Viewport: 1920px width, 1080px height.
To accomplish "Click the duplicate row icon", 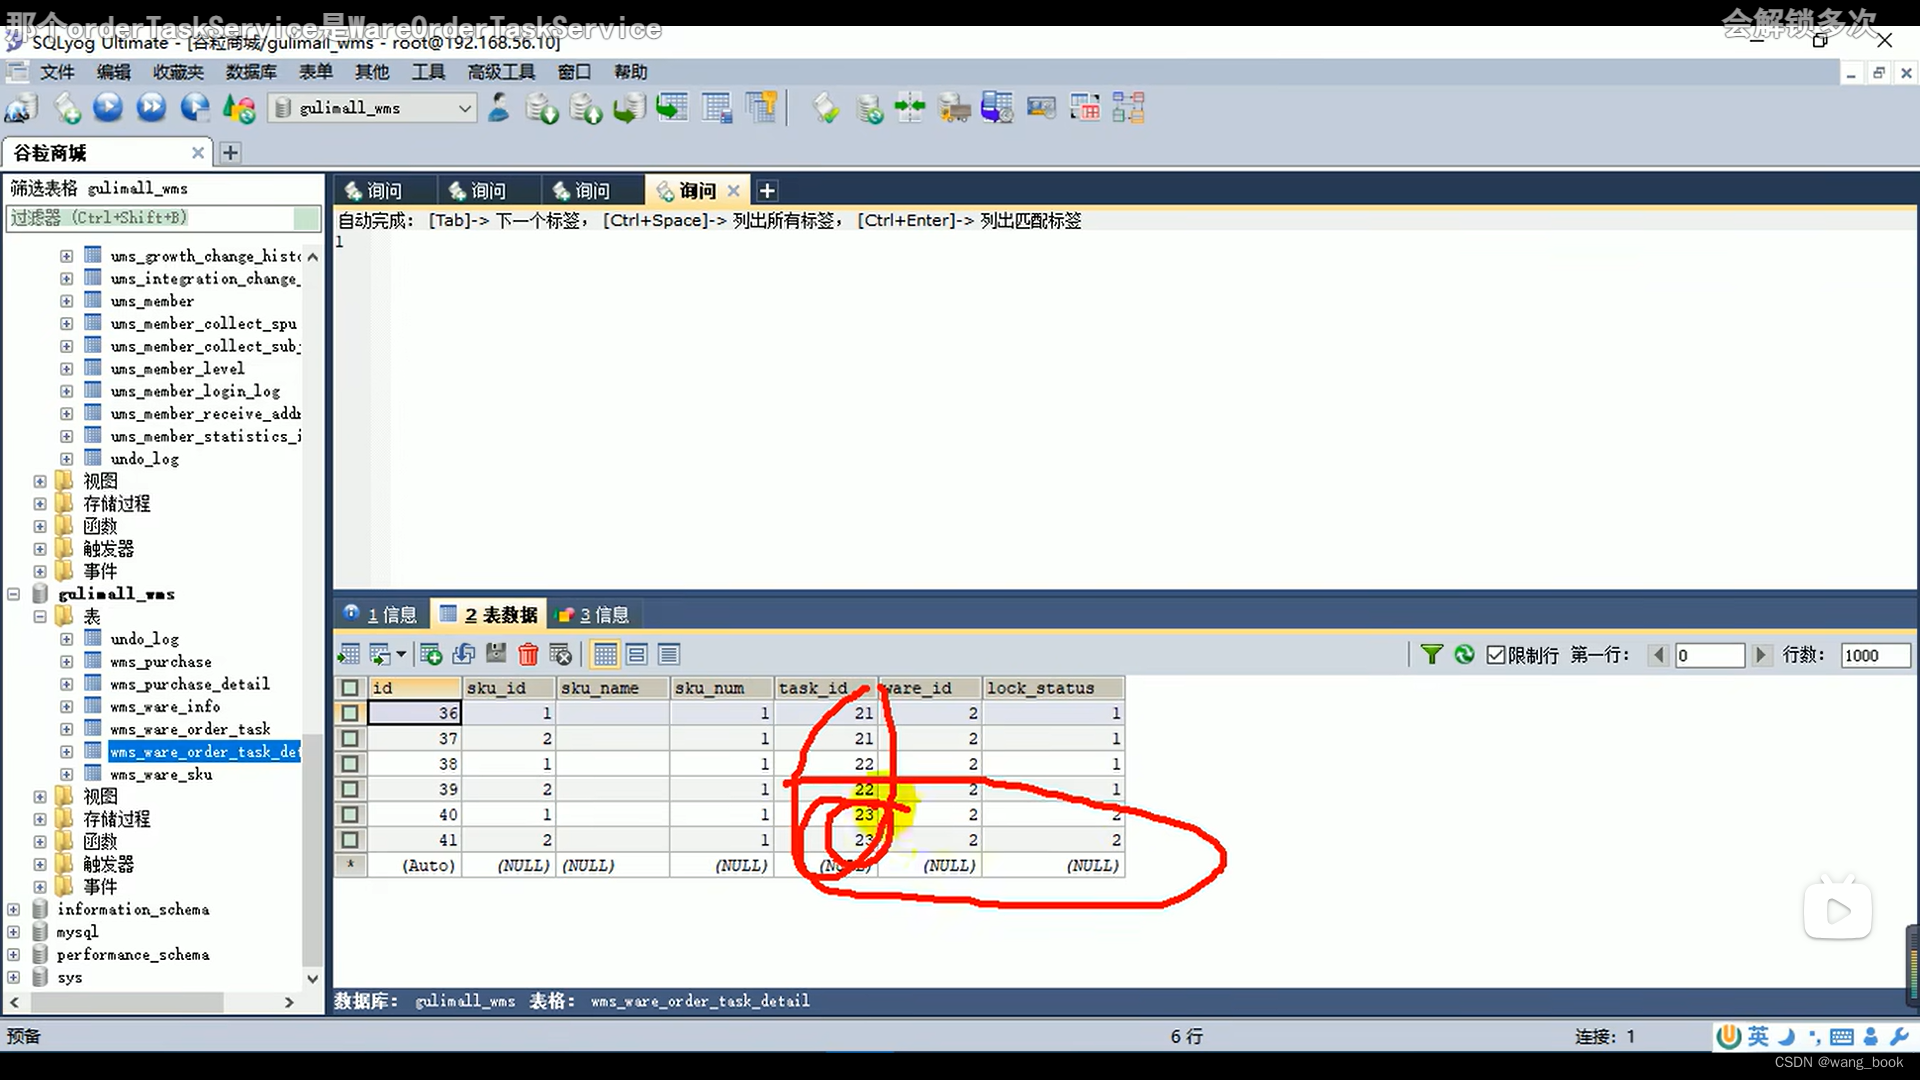I will point(464,655).
